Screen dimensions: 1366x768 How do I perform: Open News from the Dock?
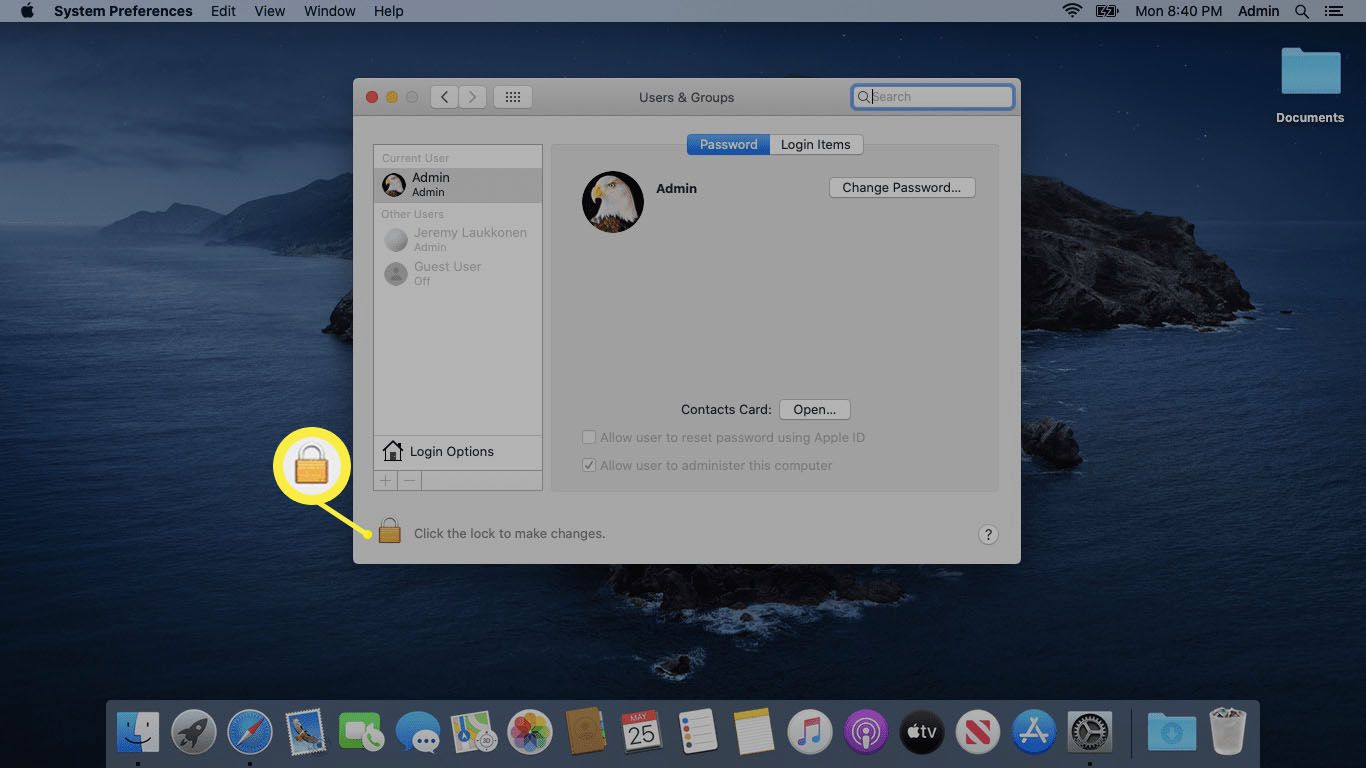(x=977, y=733)
